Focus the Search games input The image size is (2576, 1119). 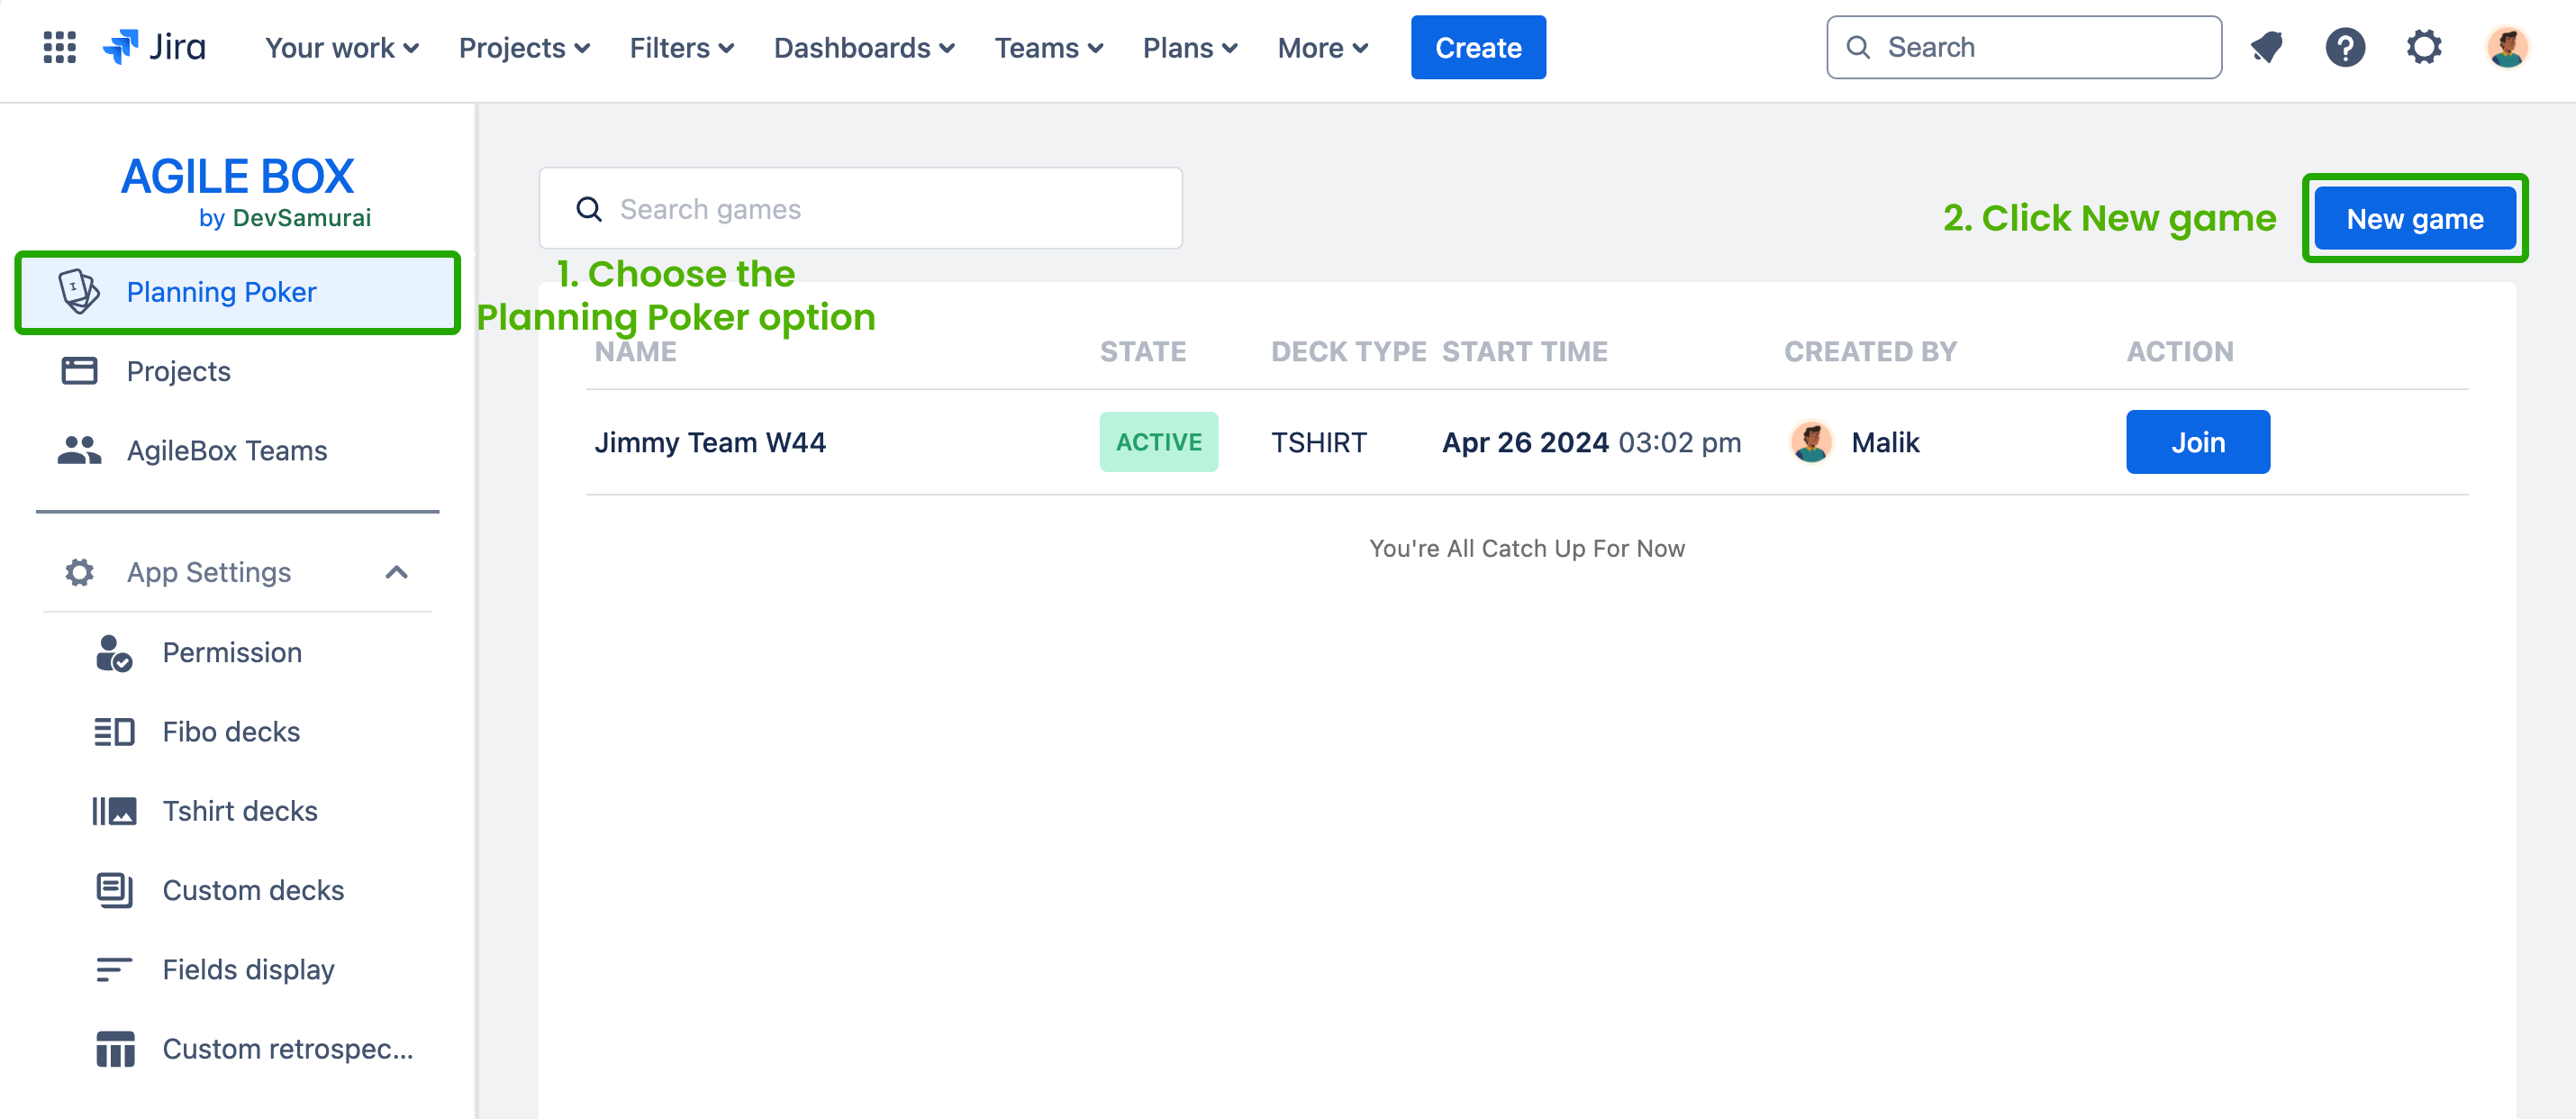point(861,208)
